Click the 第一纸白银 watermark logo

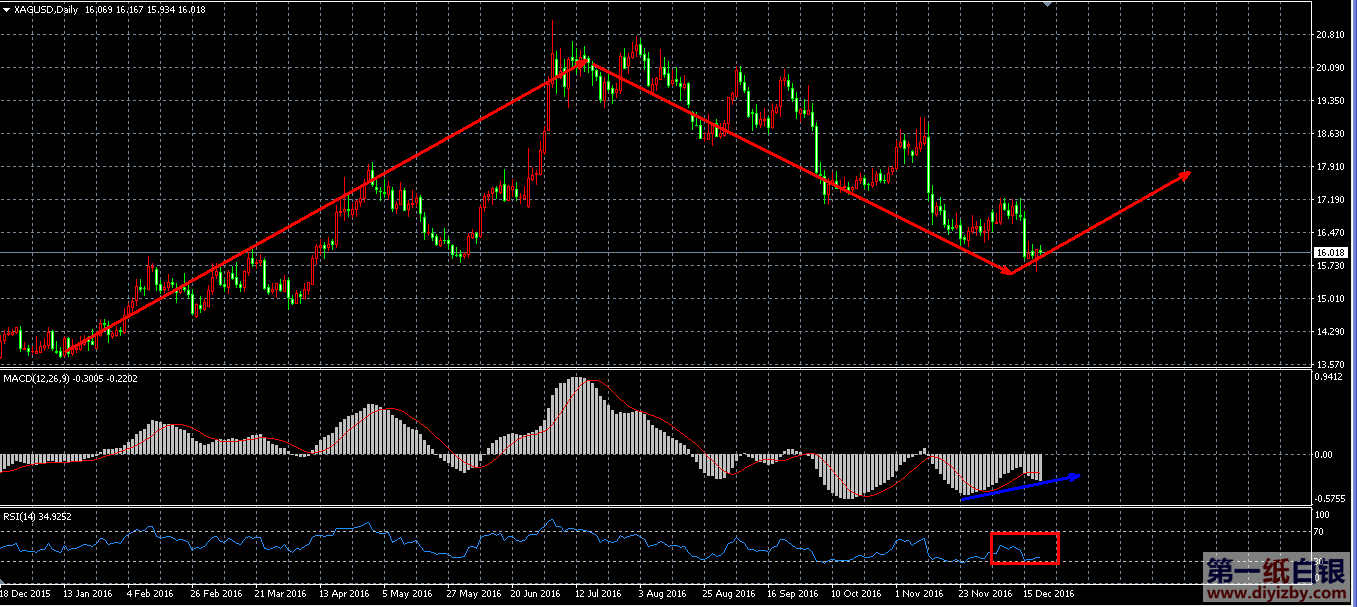pyautogui.click(x=1275, y=570)
